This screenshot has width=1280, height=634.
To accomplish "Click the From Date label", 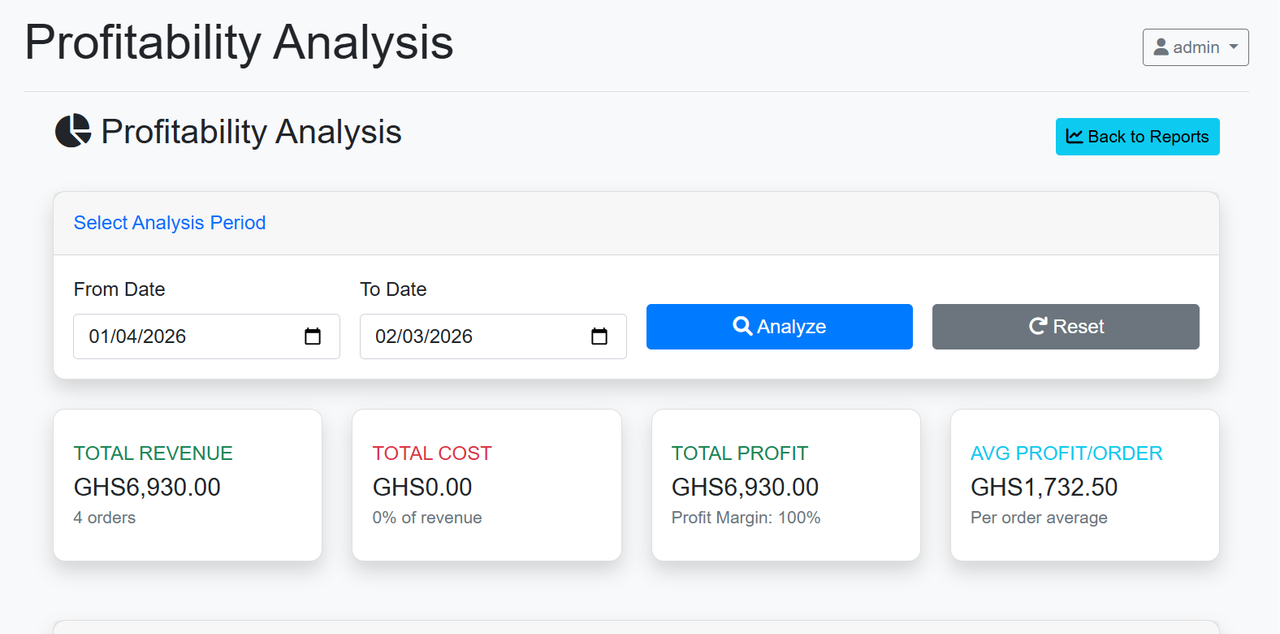I will tap(119, 289).
